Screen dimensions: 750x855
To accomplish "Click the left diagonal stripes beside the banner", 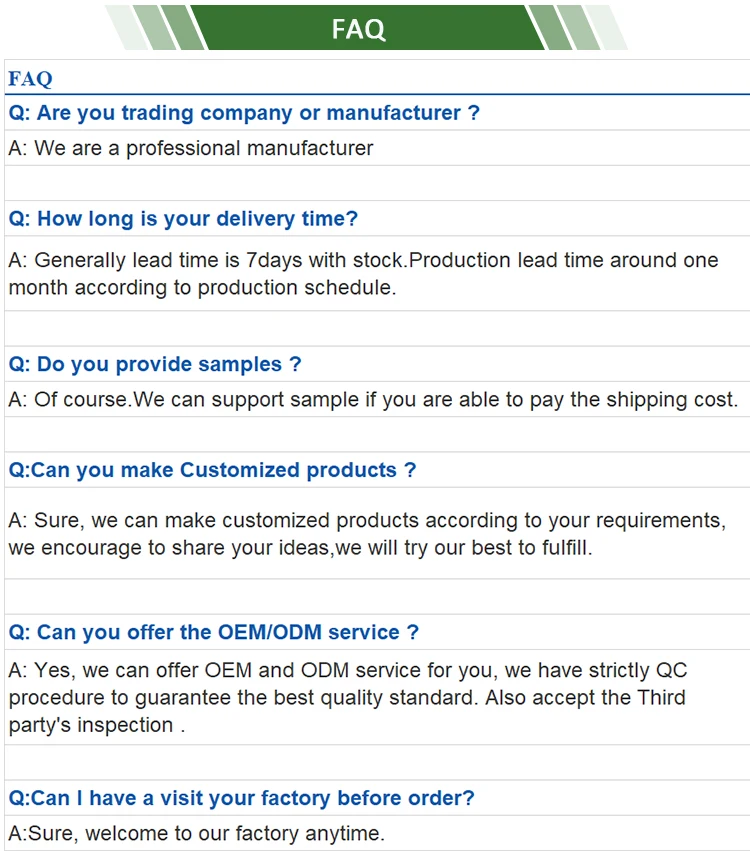I will click(x=160, y=28).
